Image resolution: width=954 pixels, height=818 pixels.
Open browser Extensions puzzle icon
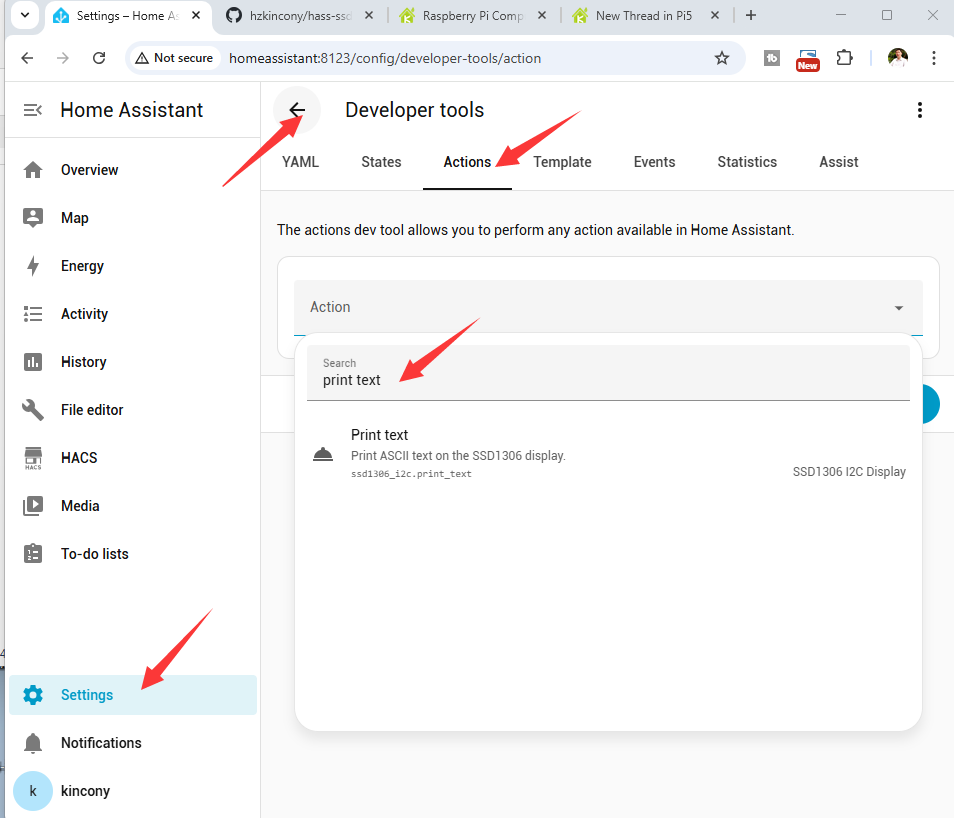[x=844, y=58]
